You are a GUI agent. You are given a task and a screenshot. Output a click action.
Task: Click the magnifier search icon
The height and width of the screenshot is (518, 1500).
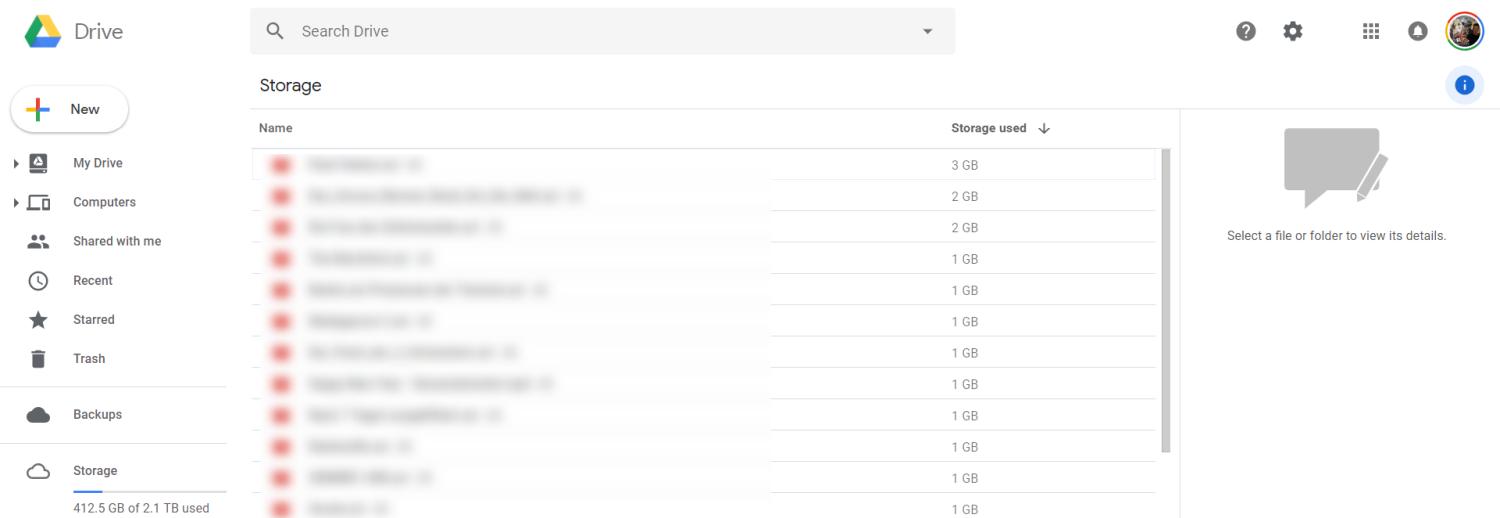click(x=275, y=31)
